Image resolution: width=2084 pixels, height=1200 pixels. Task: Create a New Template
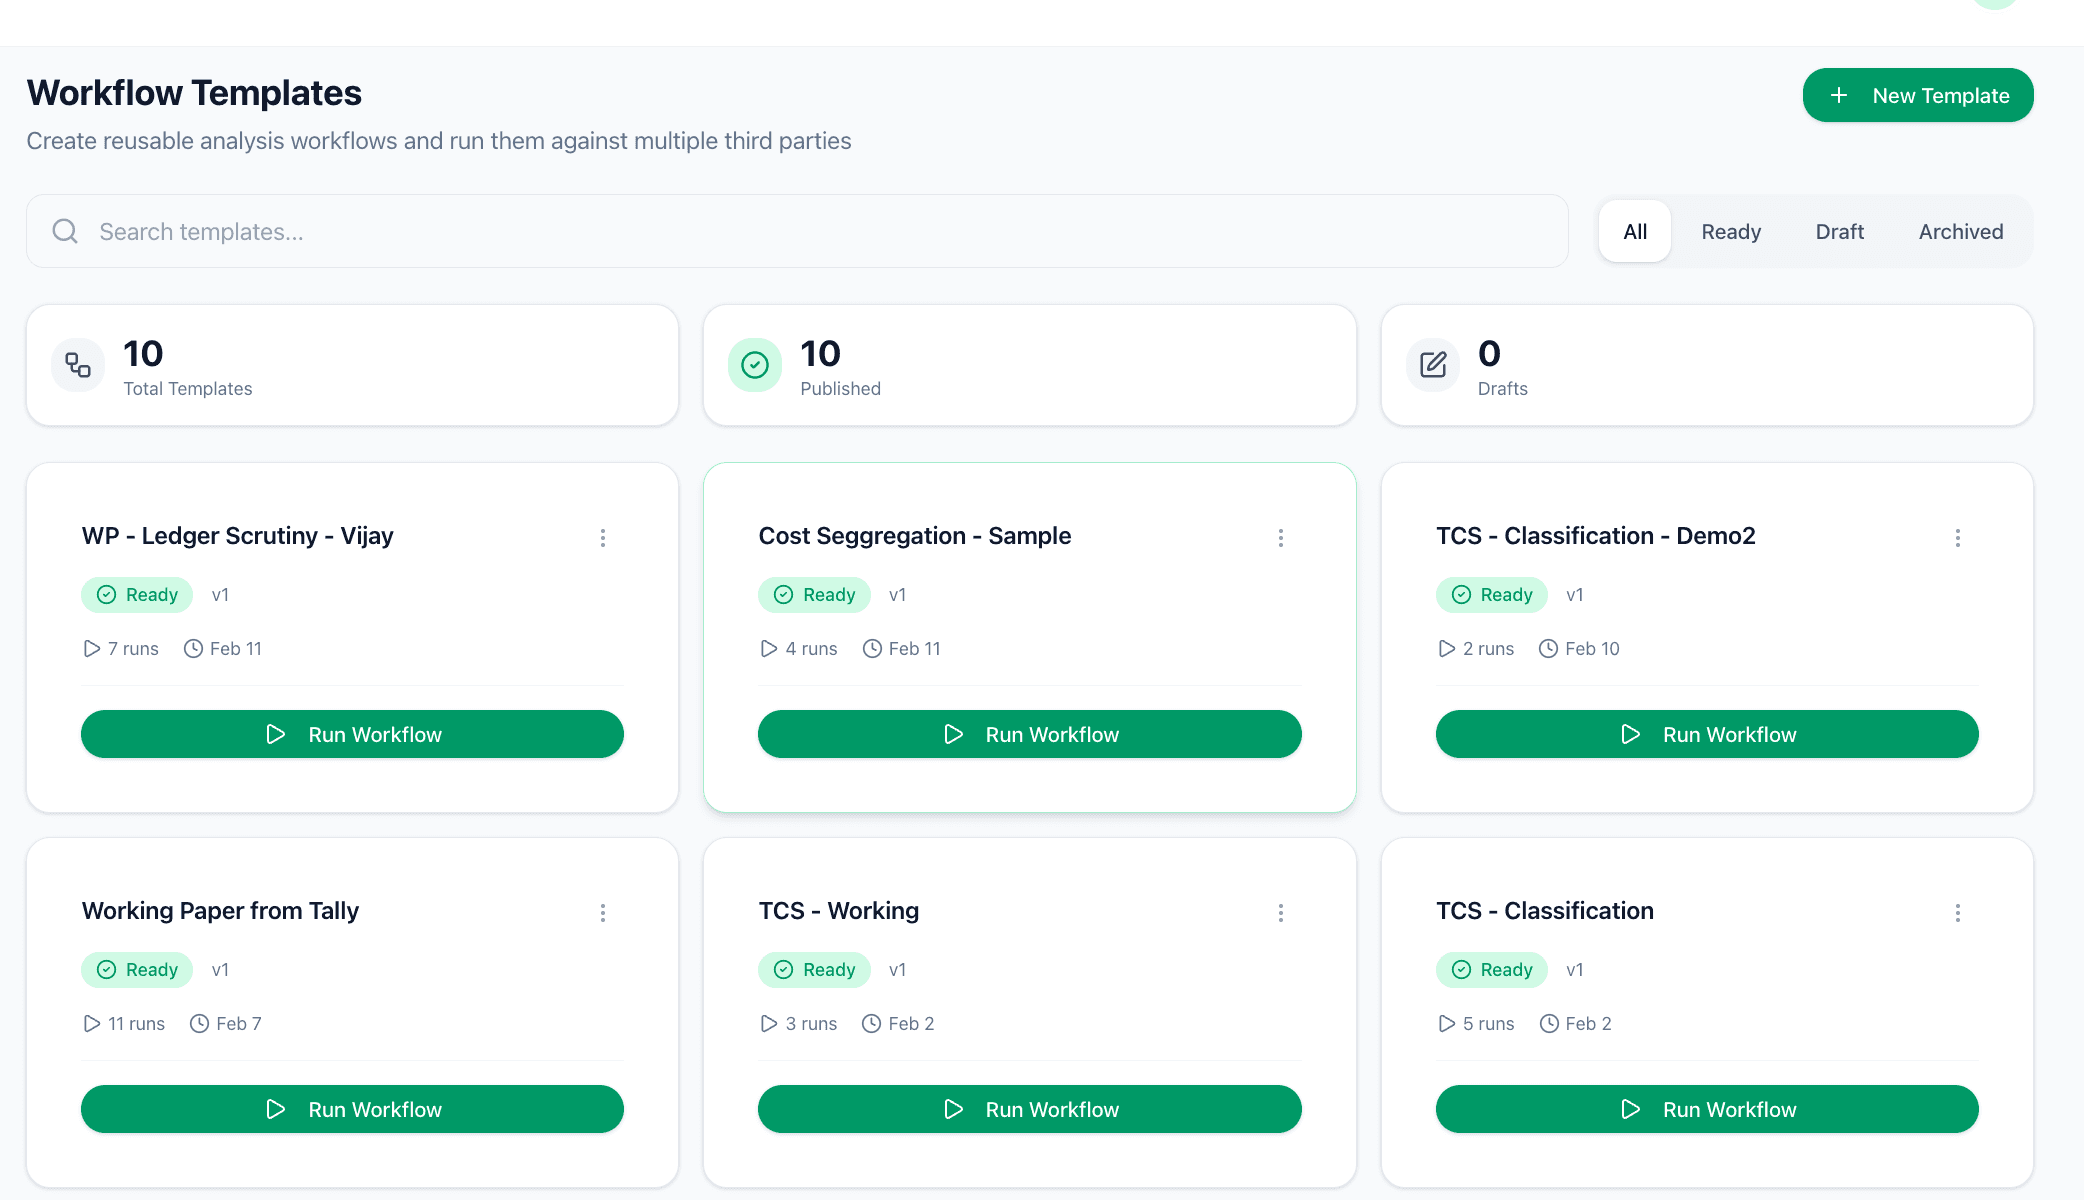click(1917, 95)
